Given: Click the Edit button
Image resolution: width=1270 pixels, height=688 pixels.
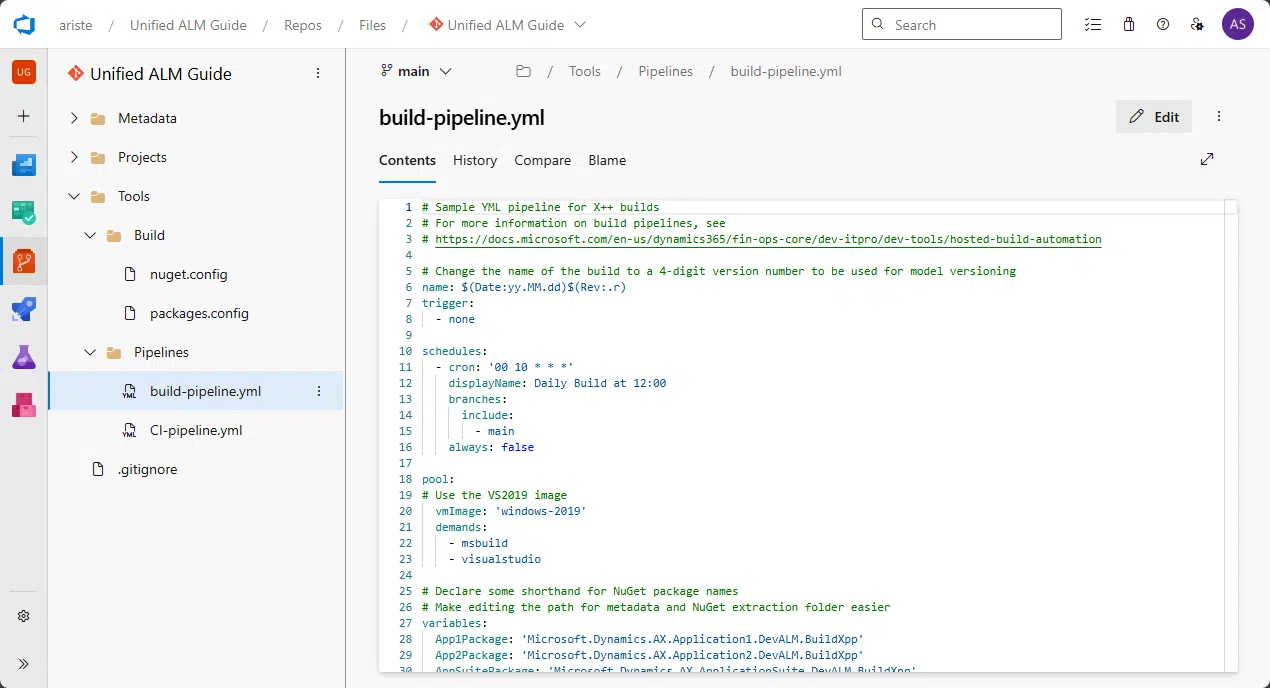Looking at the screenshot, I should pos(1153,116).
